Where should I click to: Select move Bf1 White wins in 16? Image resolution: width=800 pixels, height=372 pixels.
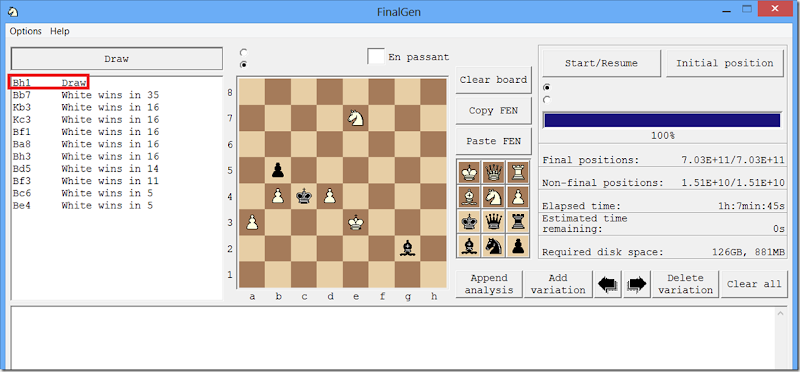coord(86,132)
